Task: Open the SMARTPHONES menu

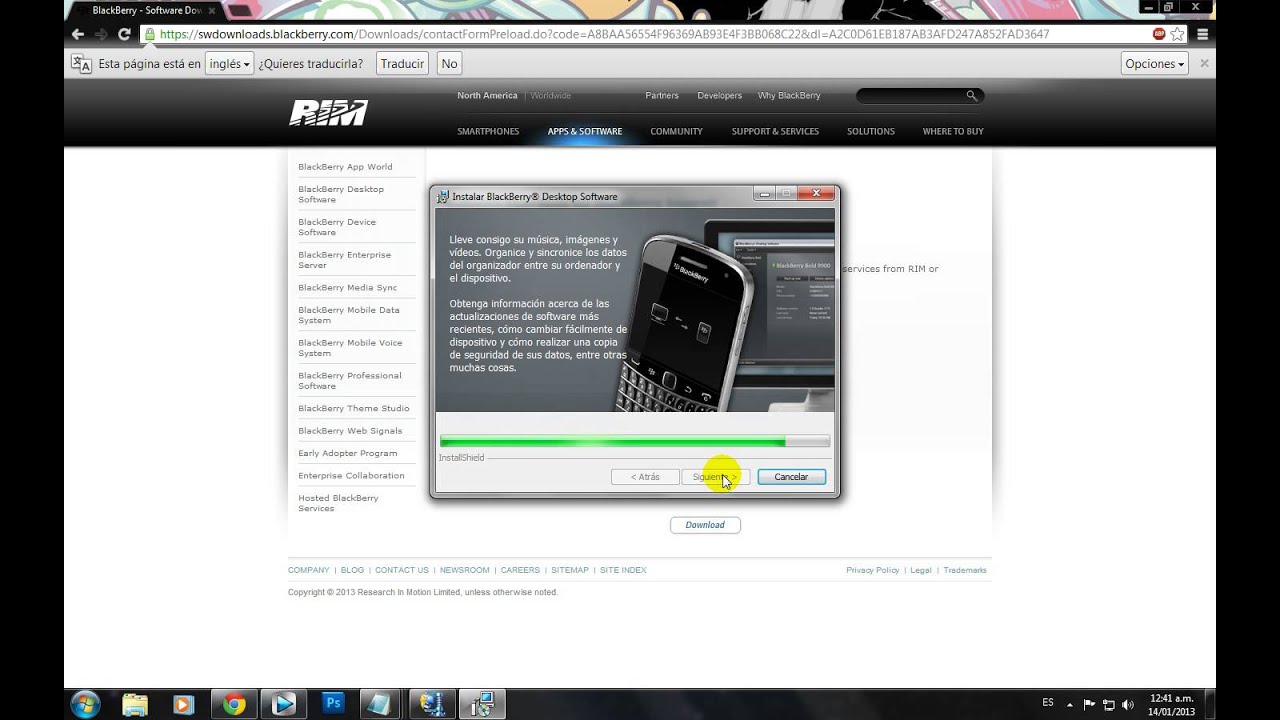Action: point(488,131)
